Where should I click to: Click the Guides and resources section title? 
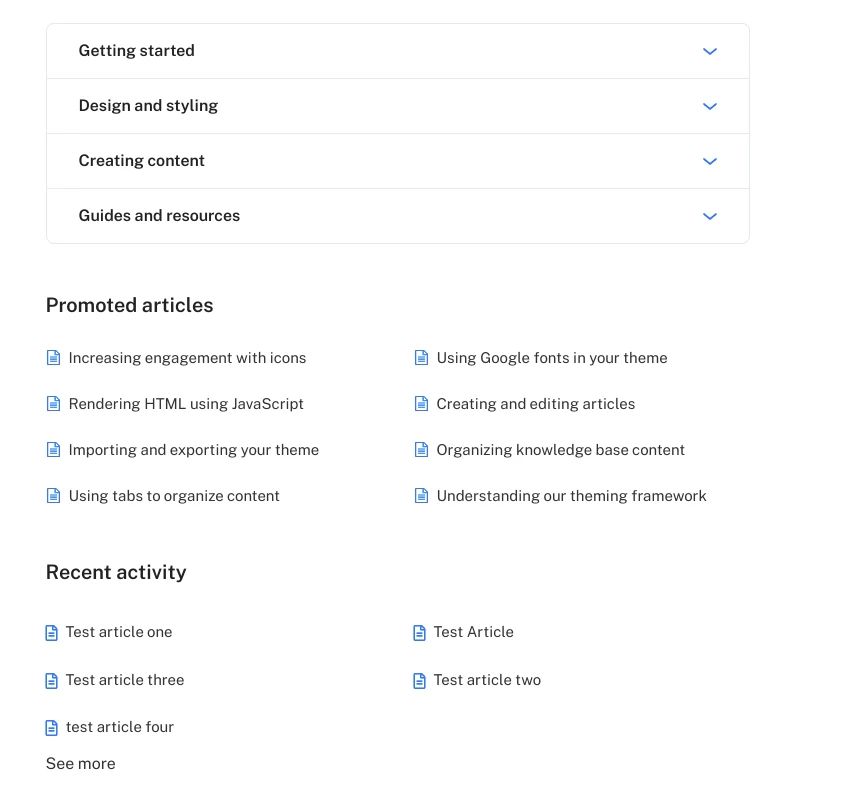pyautogui.click(x=159, y=216)
